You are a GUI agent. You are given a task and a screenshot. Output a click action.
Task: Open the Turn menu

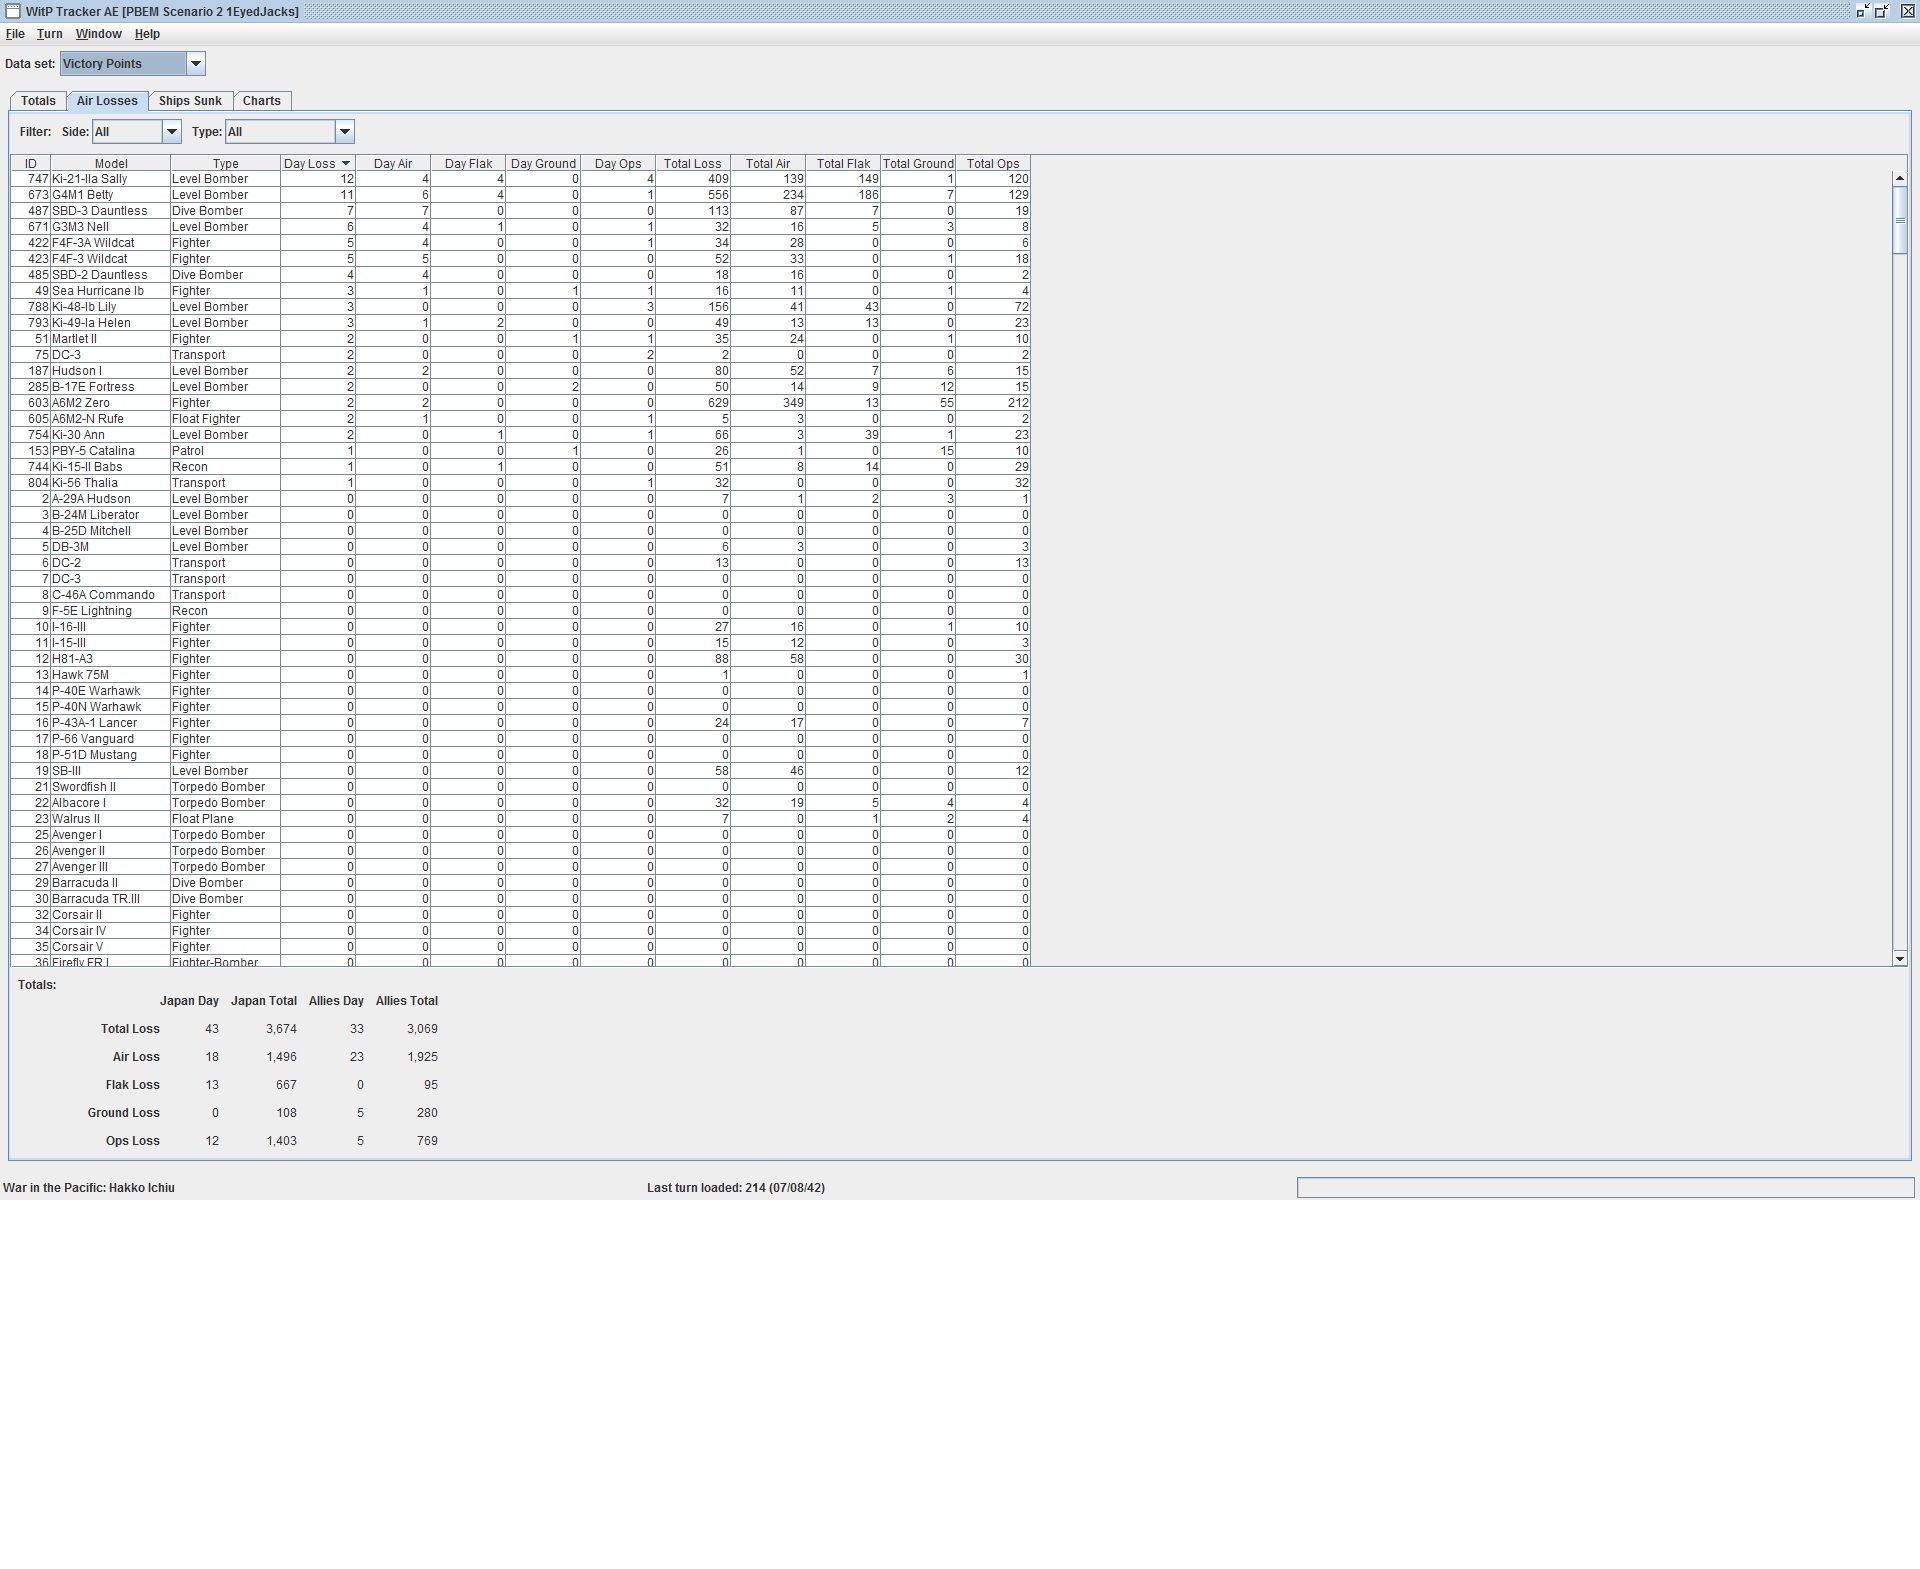click(x=49, y=34)
